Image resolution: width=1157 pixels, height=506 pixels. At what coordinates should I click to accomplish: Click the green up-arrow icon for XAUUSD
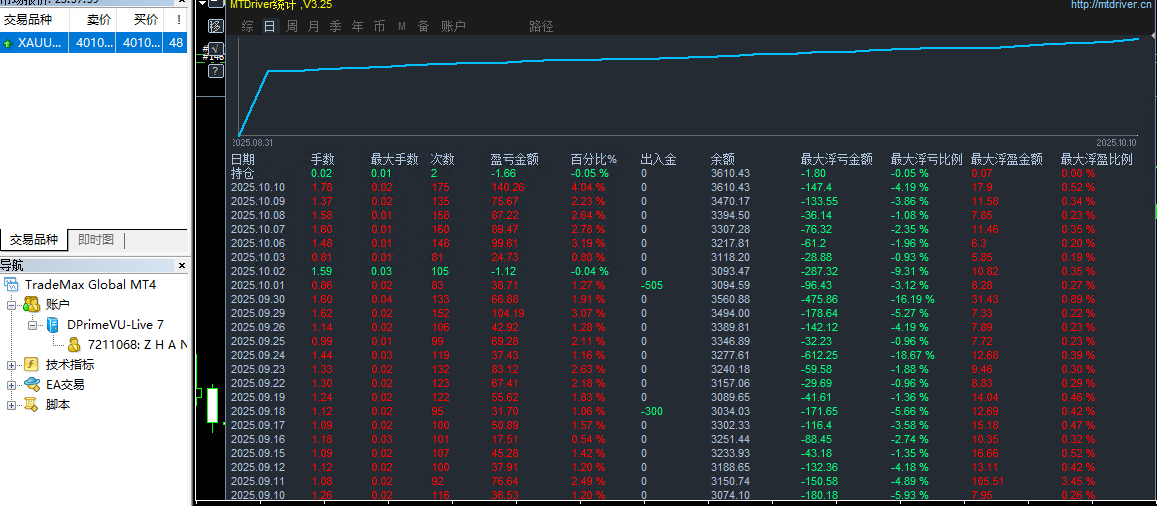[8, 44]
